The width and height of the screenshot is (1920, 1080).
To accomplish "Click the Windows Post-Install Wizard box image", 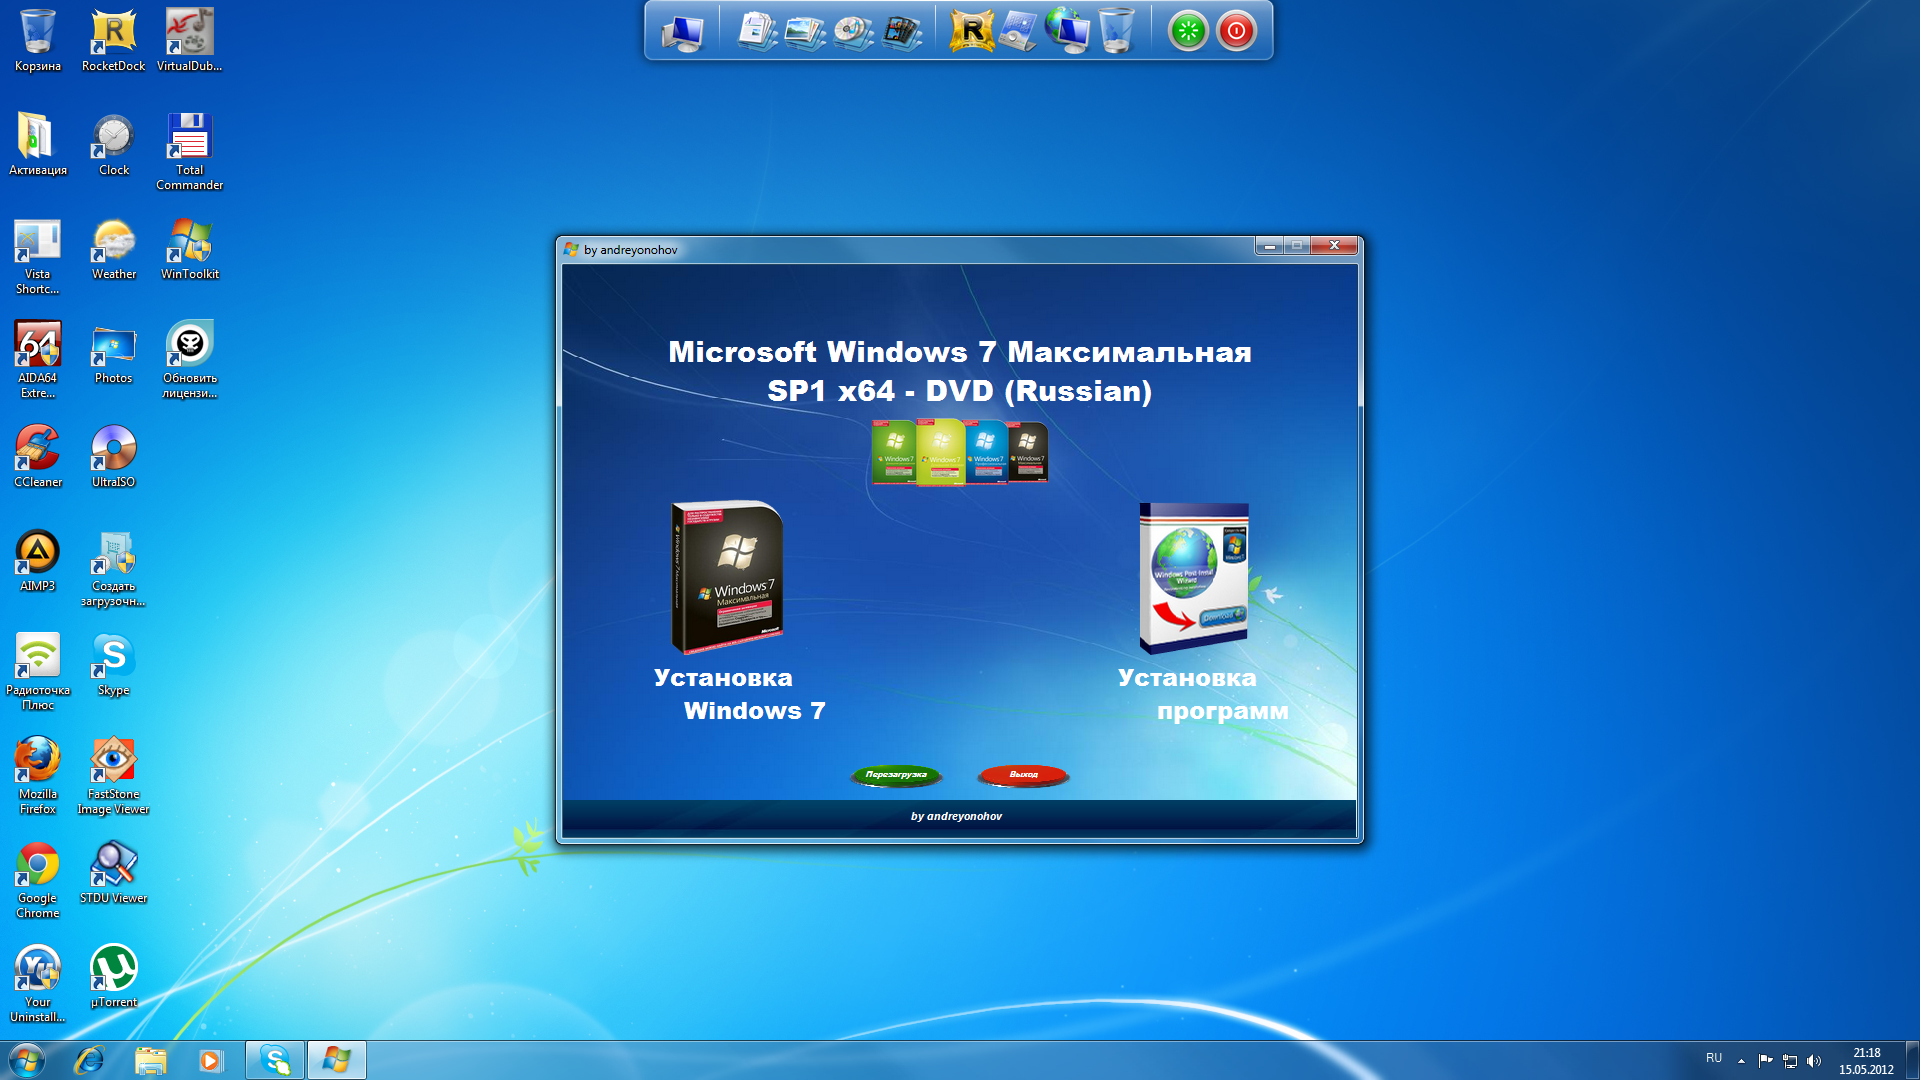I will click(1194, 579).
